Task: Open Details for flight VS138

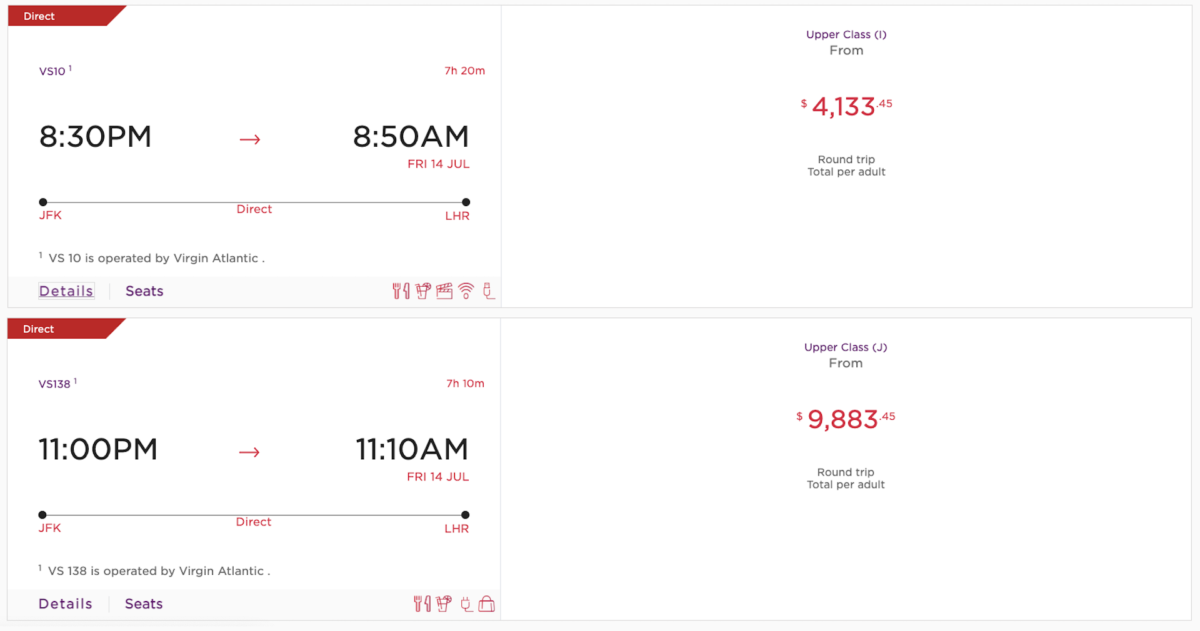Action: (65, 603)
